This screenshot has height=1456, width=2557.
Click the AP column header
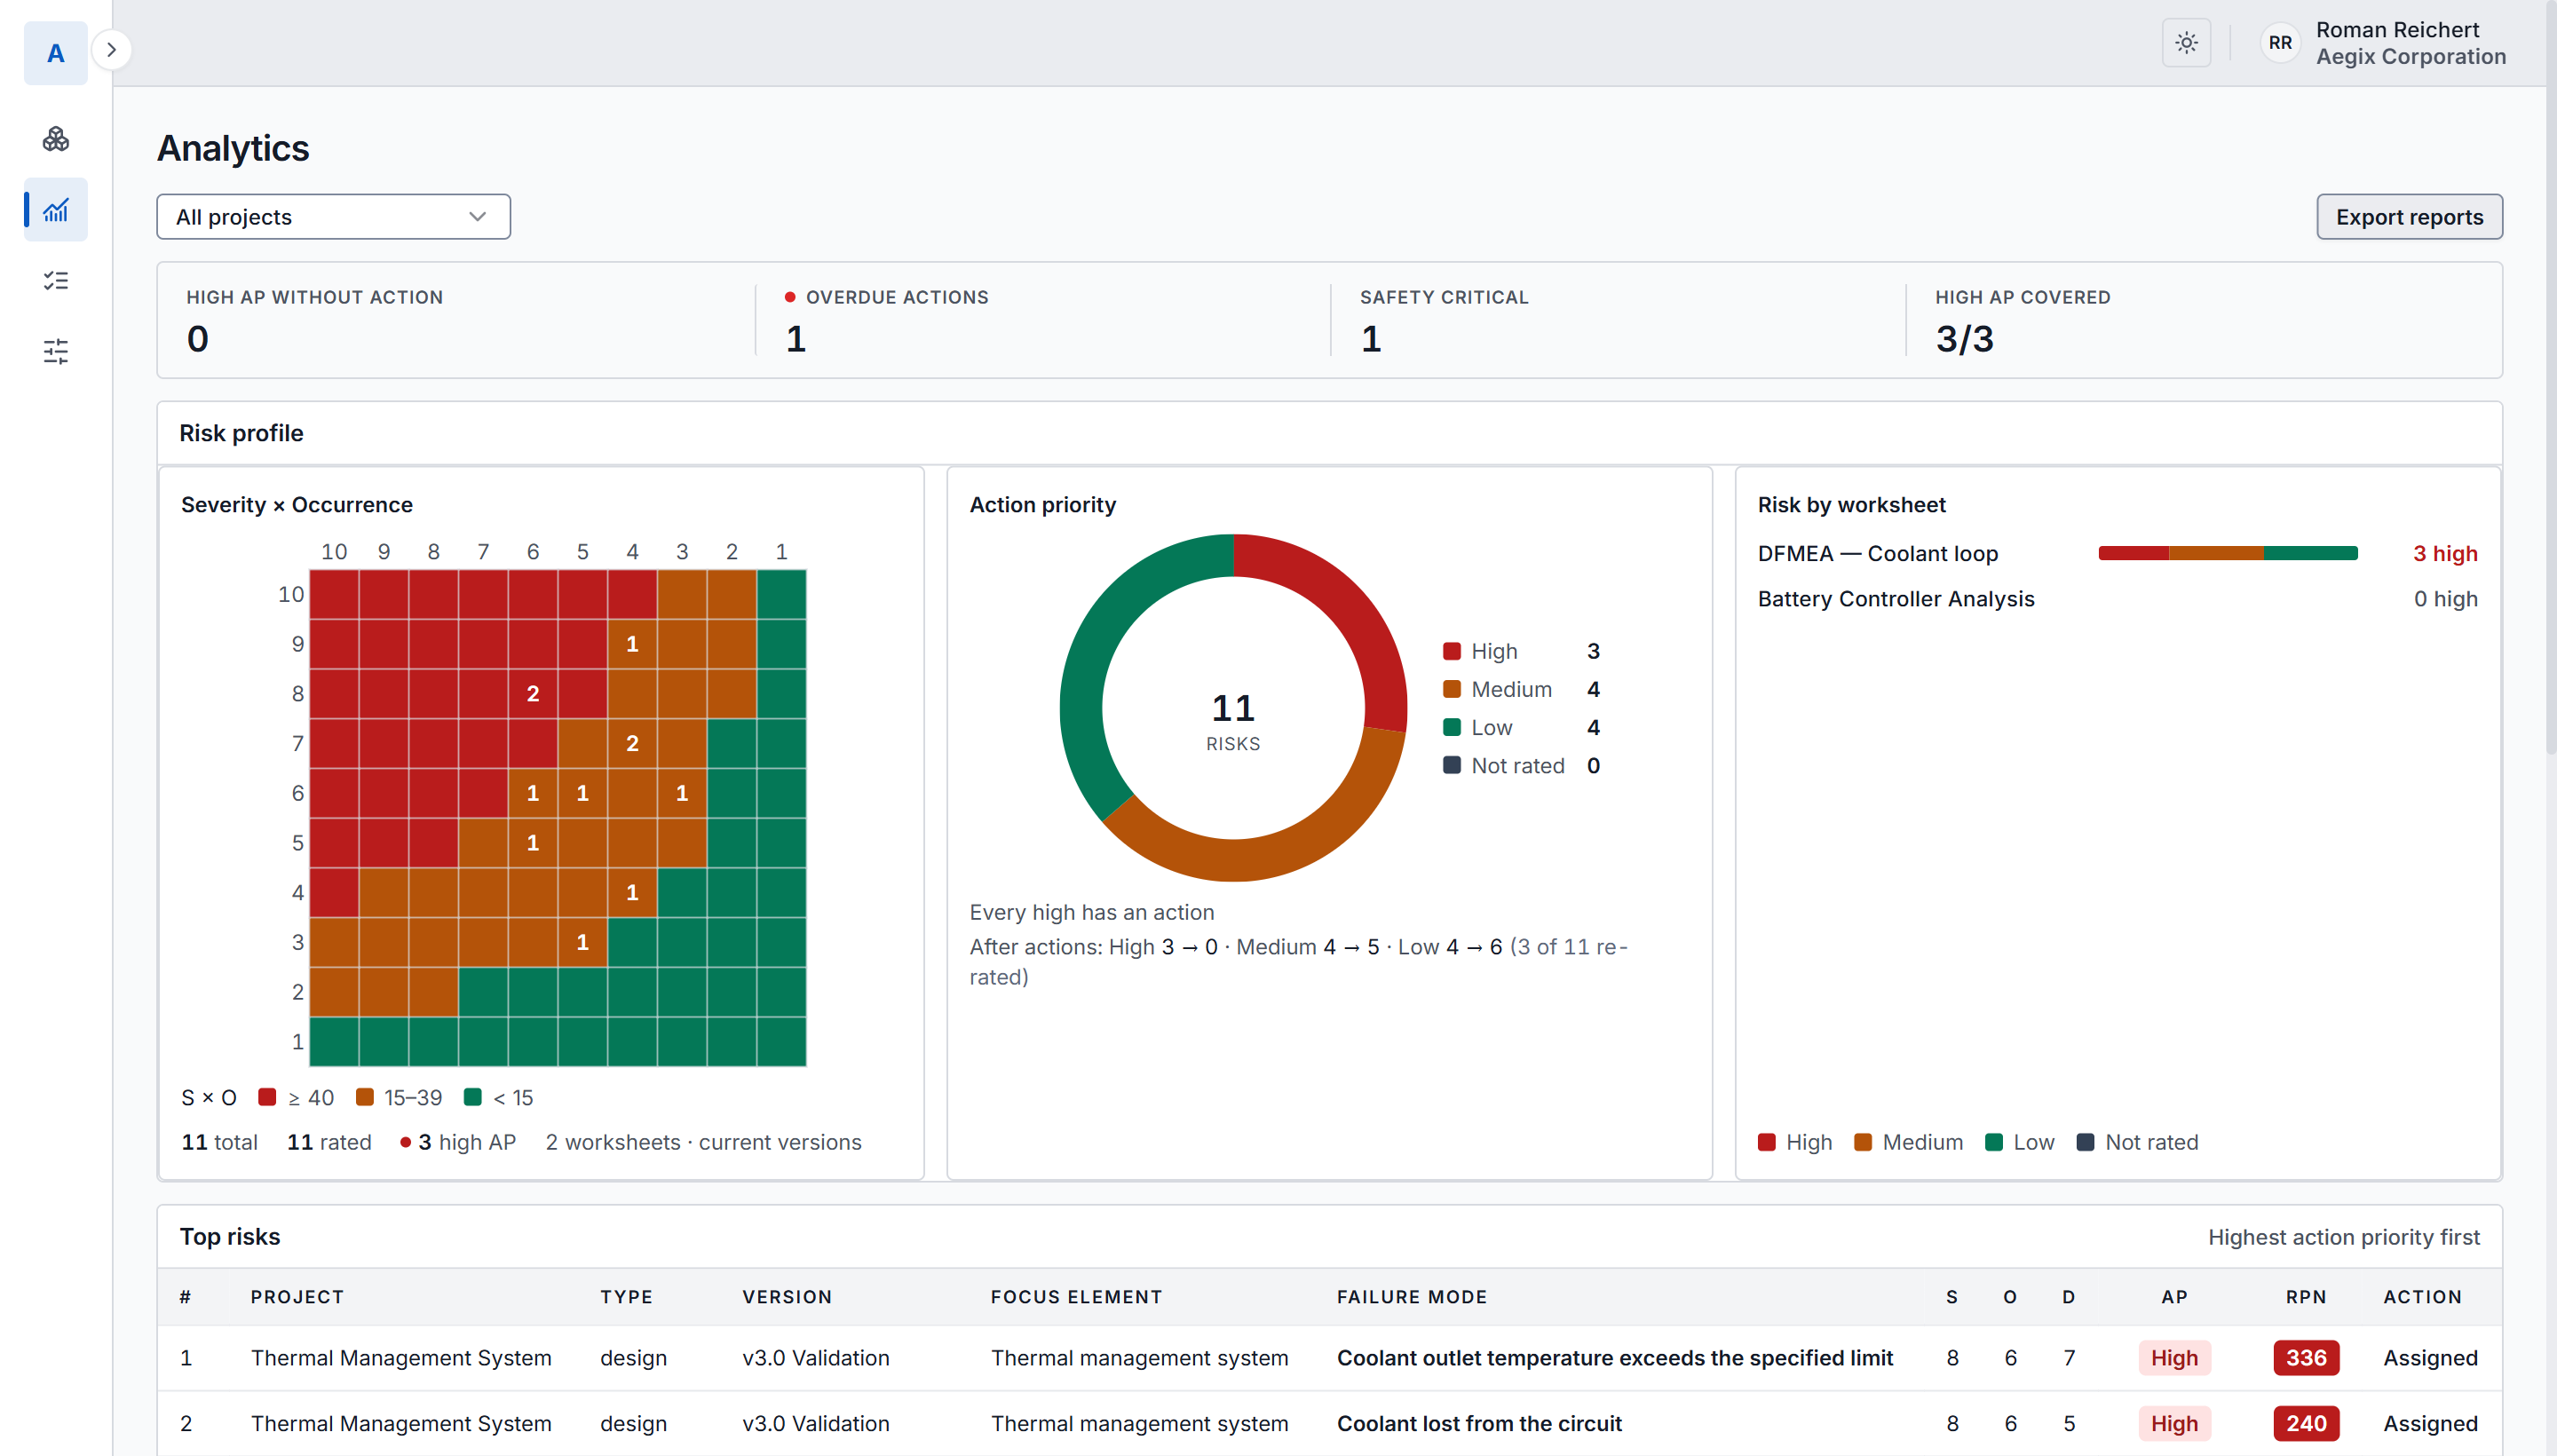pos(2174,1296)
